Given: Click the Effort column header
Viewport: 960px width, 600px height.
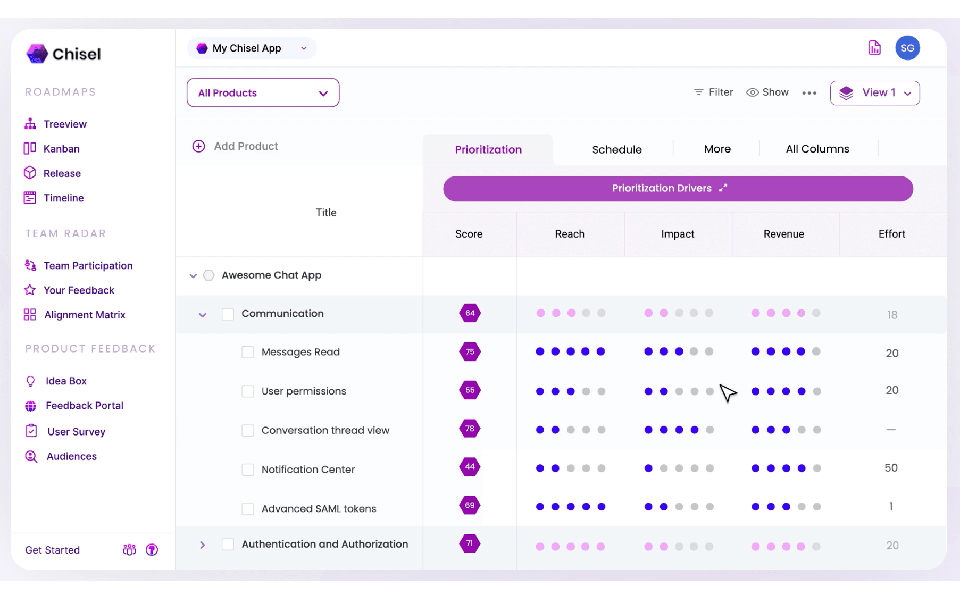Looking at the screenshot, I should pyautogui.click(x=891, y=234).
